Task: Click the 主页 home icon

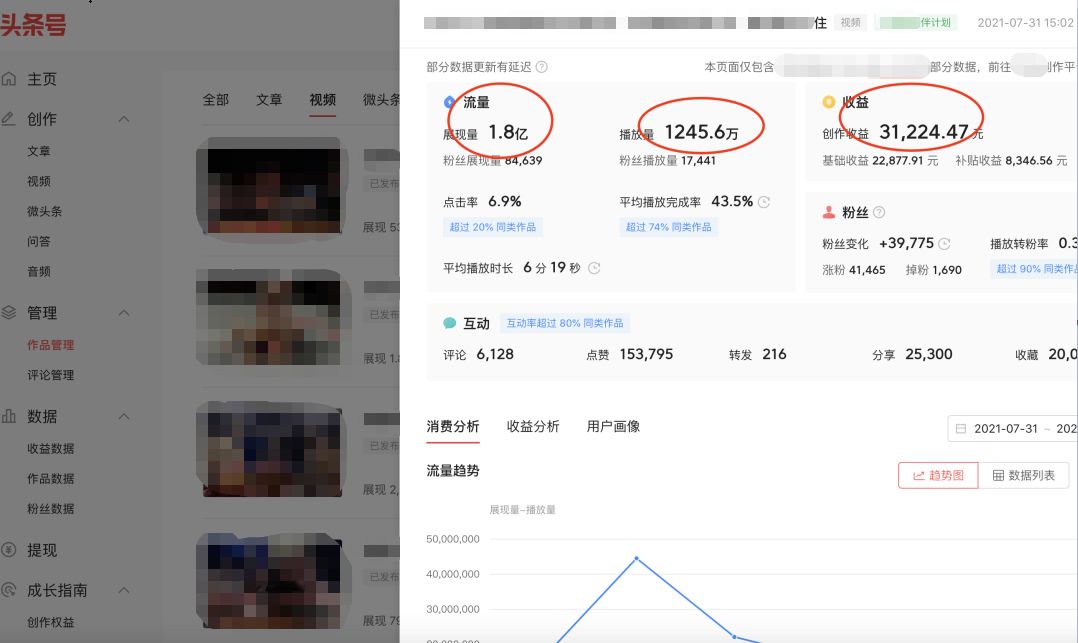Action: pos(9,79)
